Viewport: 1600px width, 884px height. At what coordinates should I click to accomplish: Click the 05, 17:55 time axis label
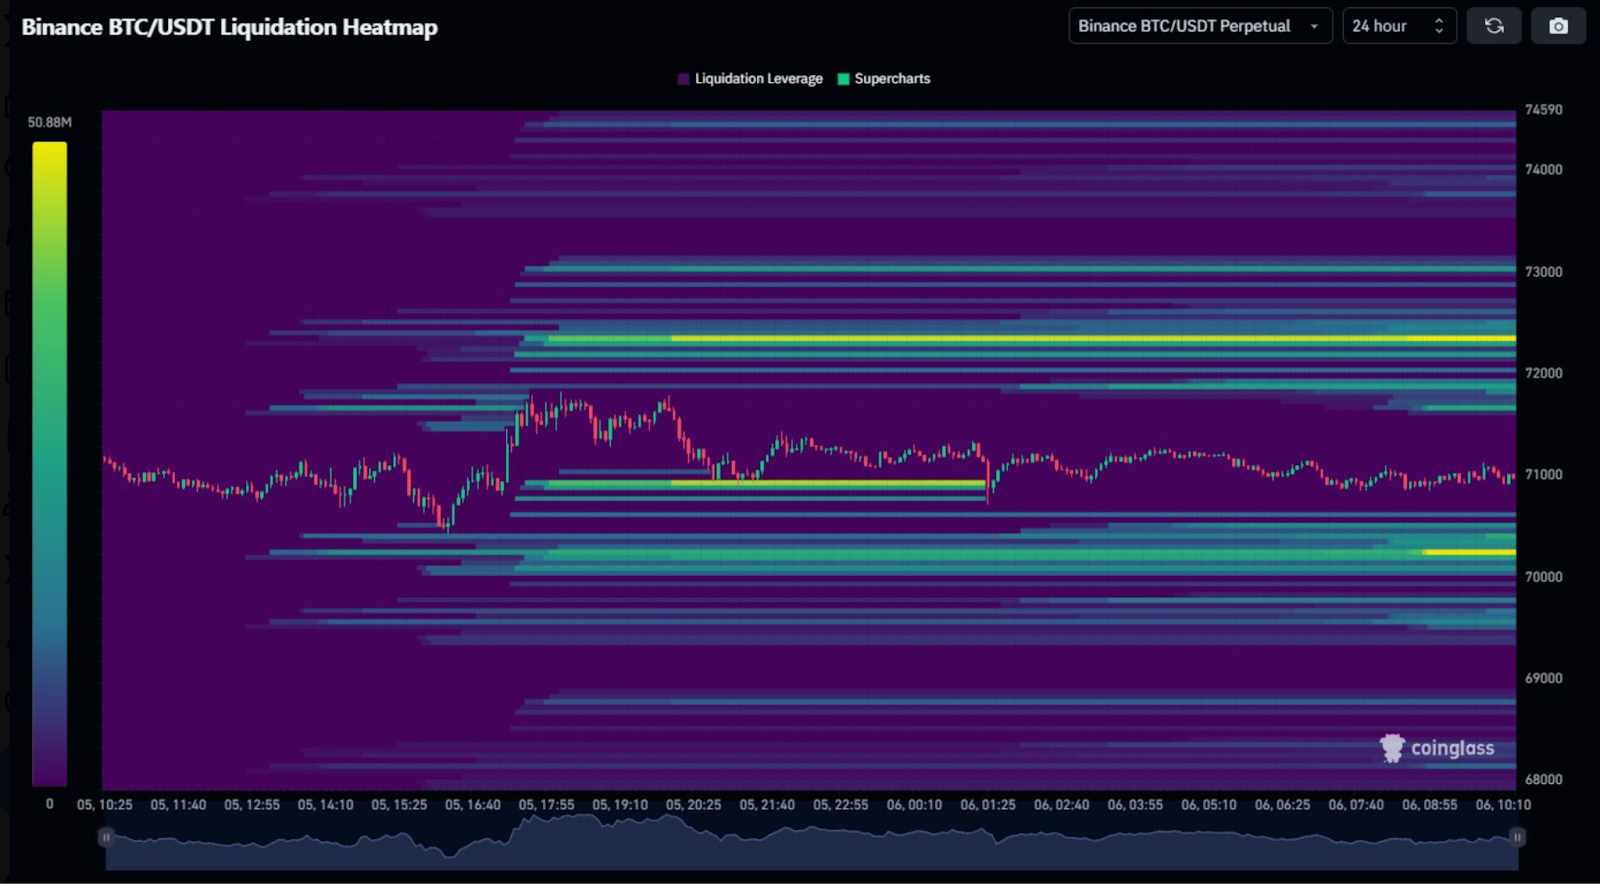click(x=546, y=805)
